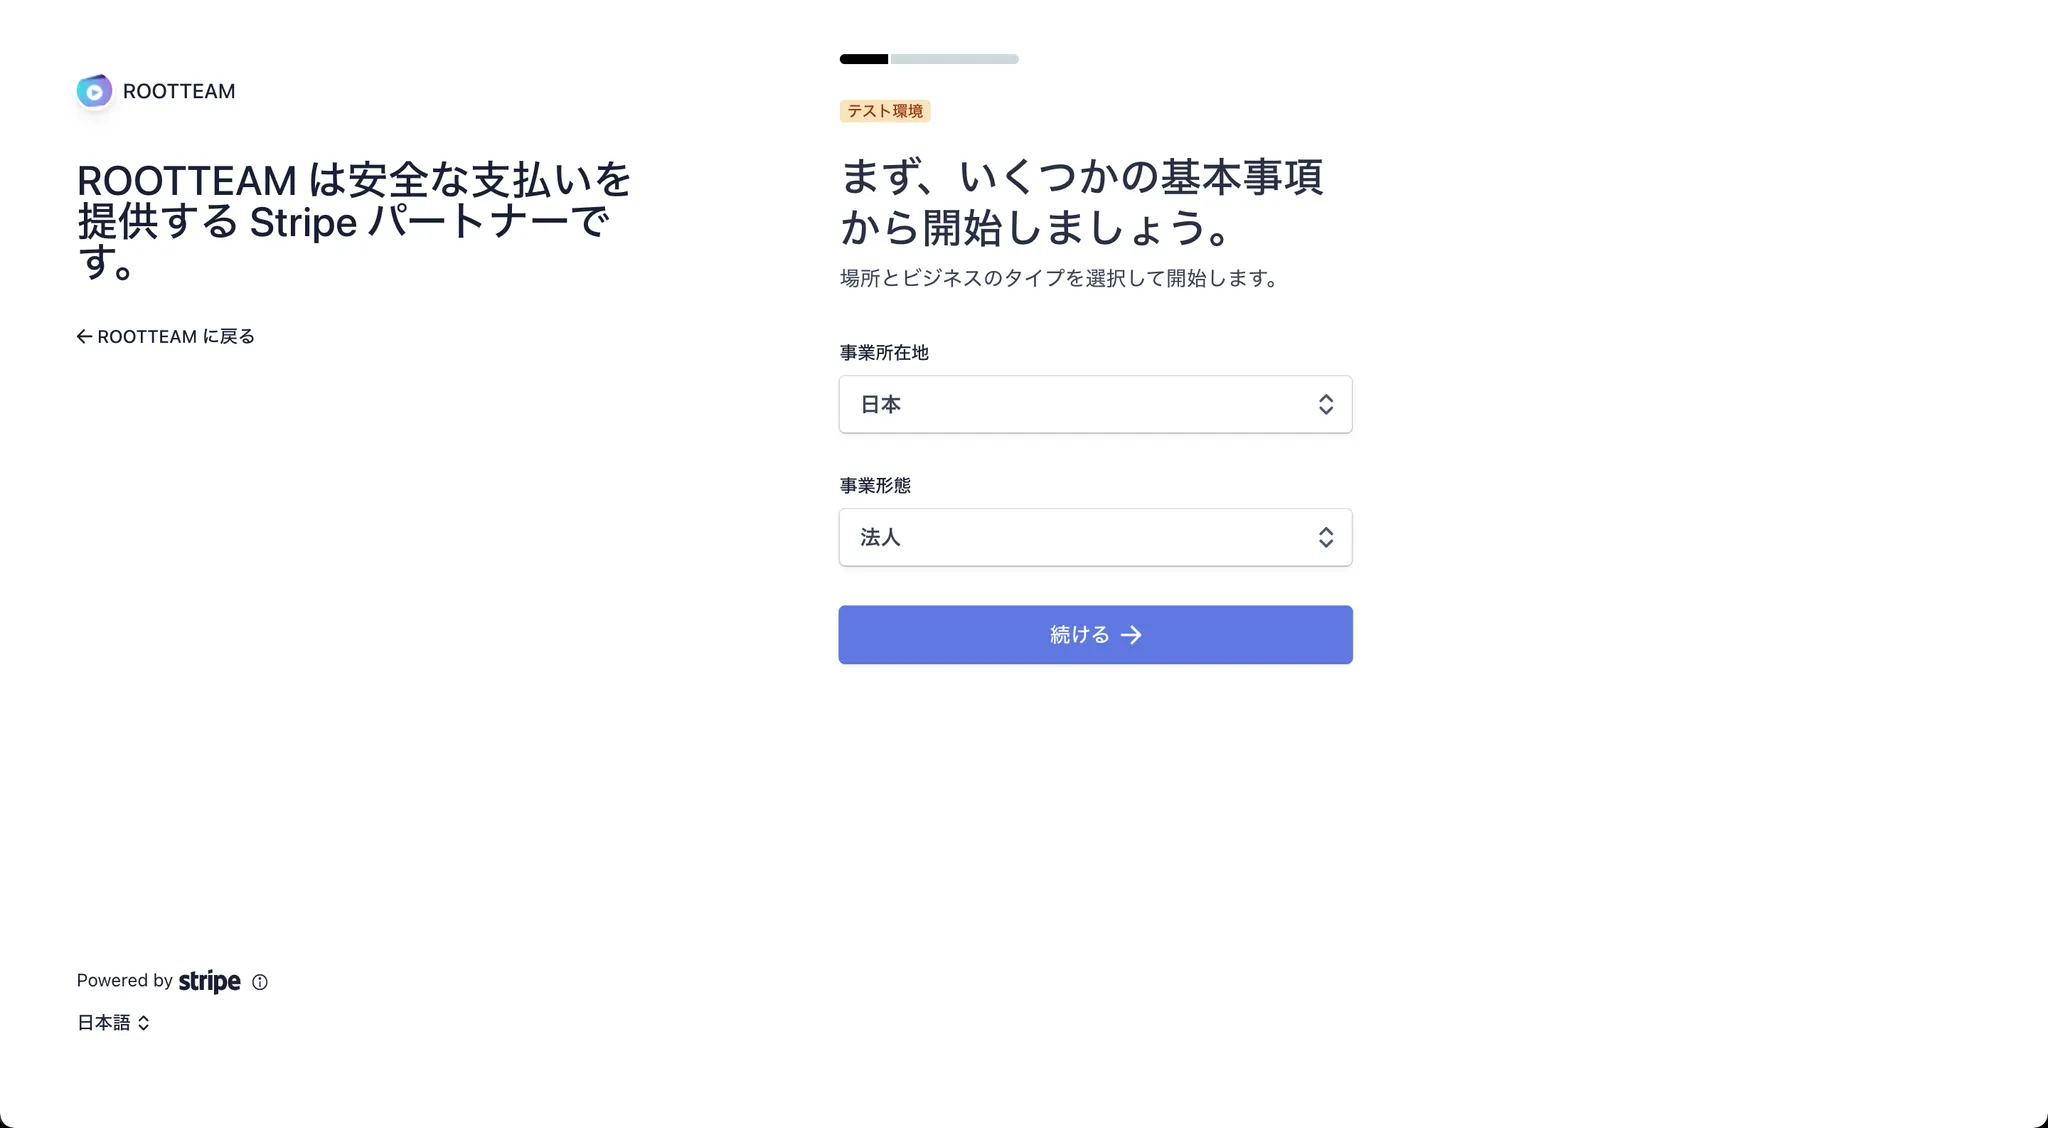Image resolution: width=2048 pixels, height=1128 pixels.
Task: Click the Powered by text
Action: point(125,981)
